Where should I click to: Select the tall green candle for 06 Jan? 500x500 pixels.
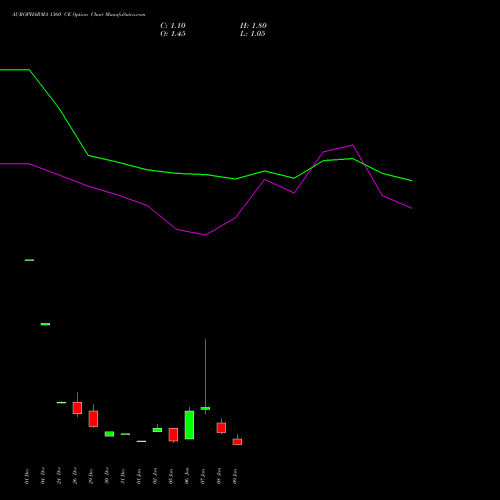(x=189, y=425)
